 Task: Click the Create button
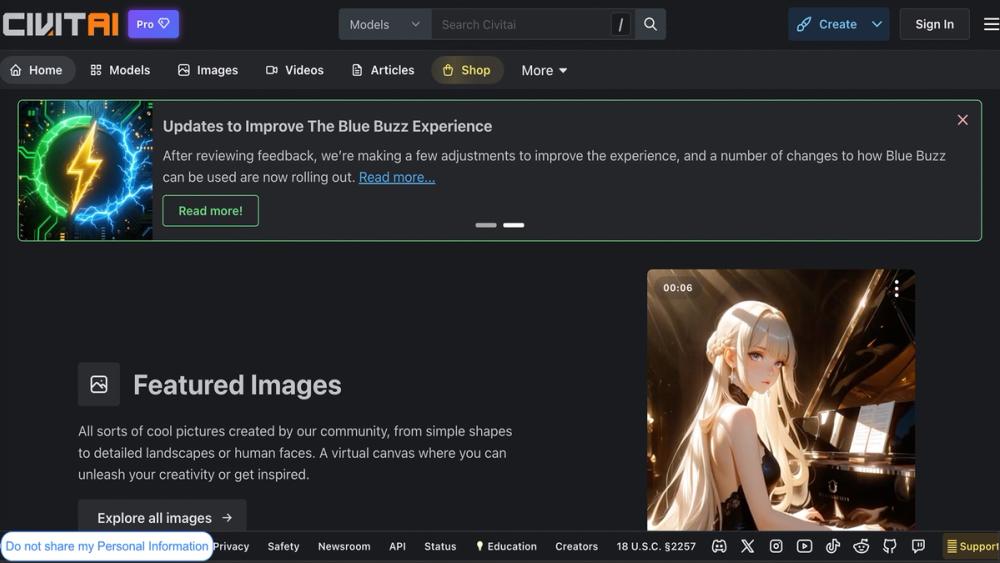click(827, 24)
